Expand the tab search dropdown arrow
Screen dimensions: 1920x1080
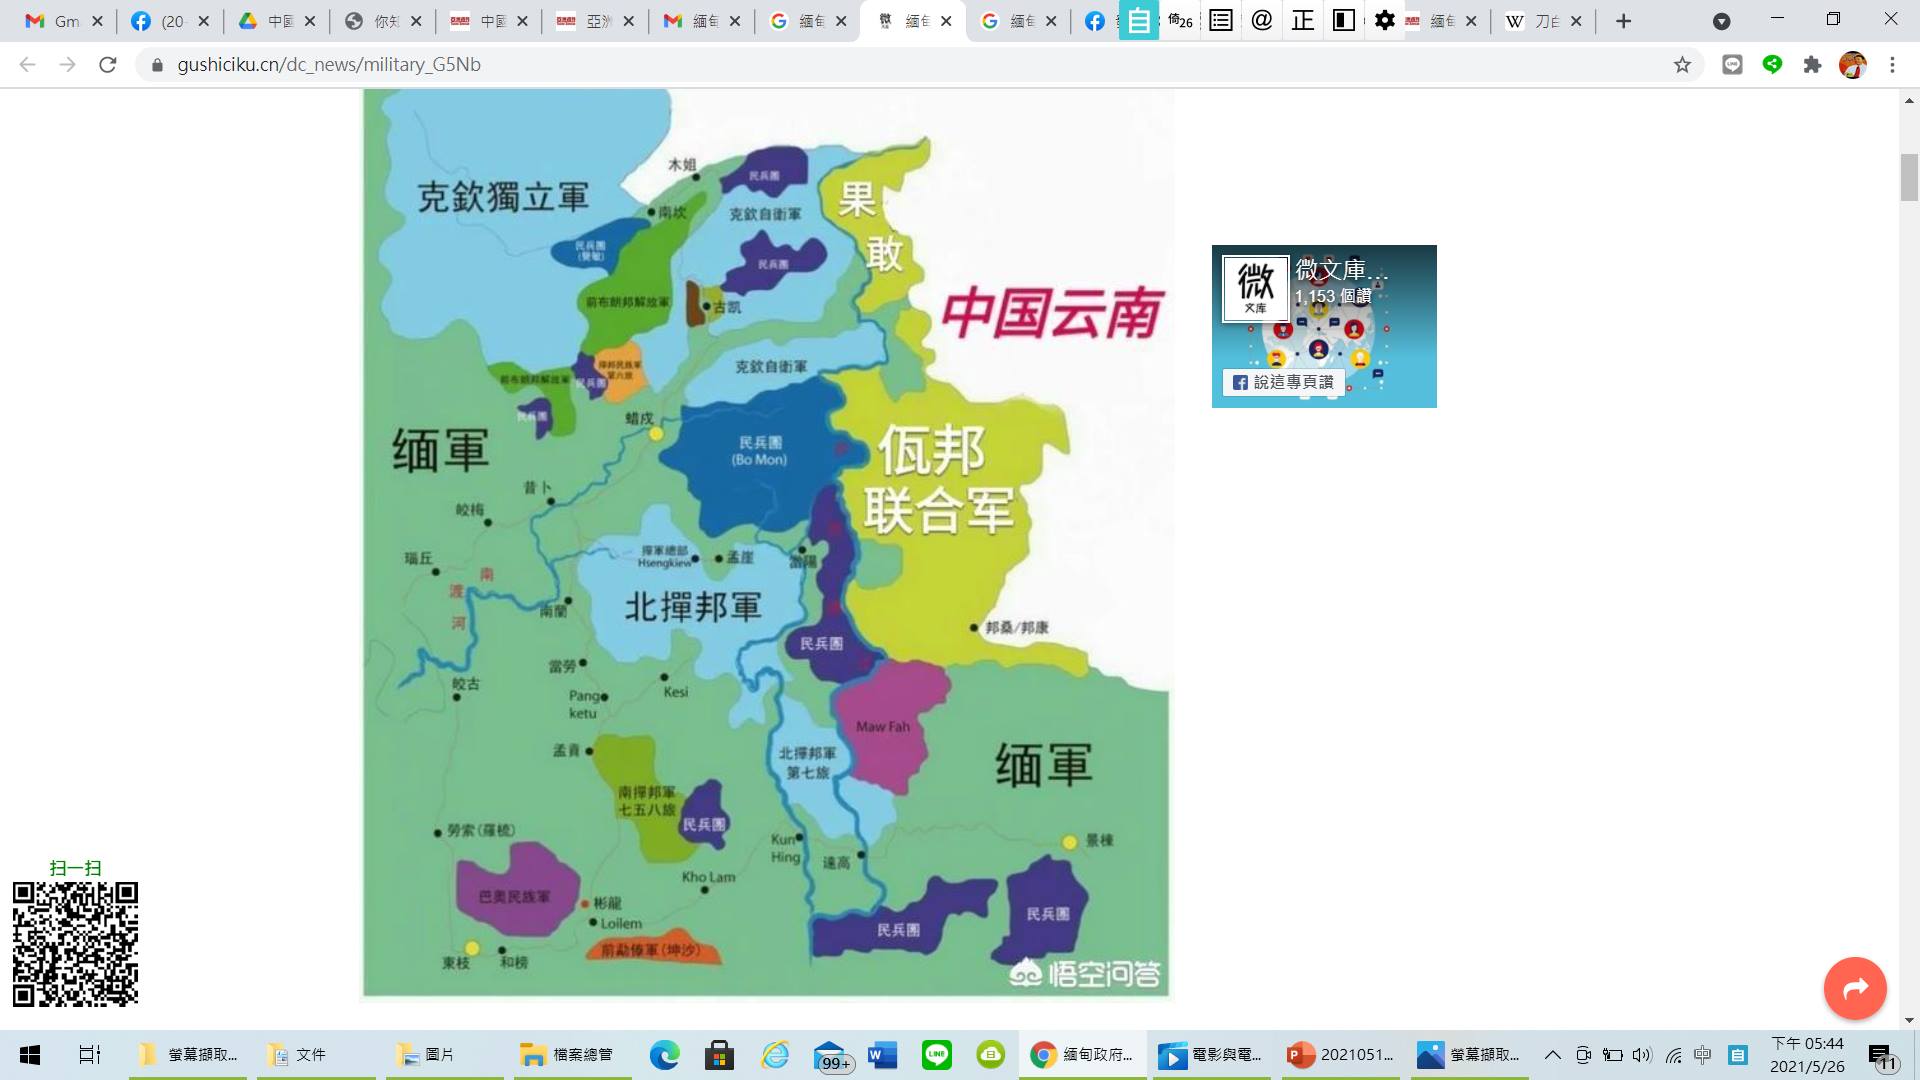pos(1721,21)
